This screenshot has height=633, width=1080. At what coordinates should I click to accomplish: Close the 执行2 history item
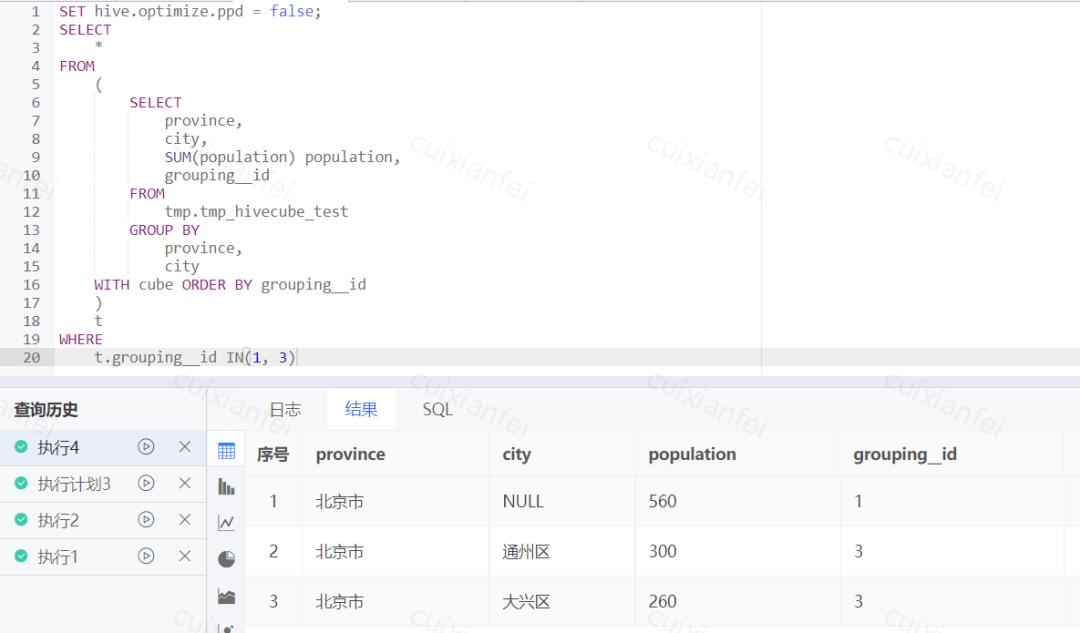184,520
